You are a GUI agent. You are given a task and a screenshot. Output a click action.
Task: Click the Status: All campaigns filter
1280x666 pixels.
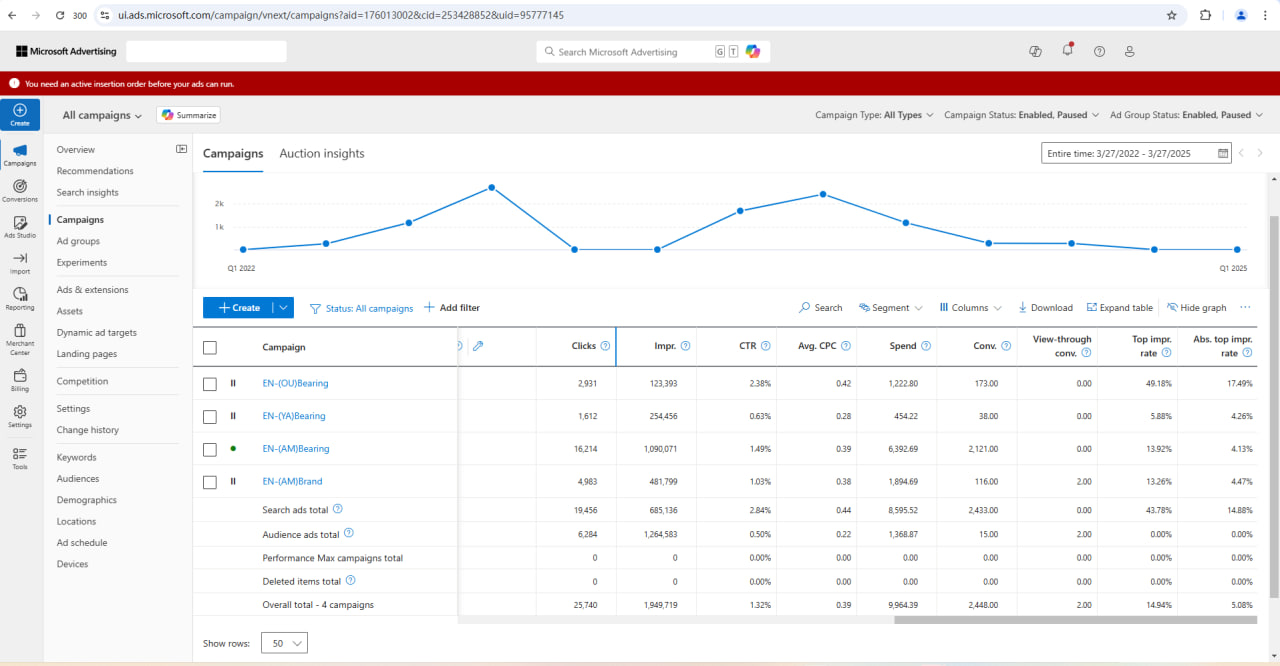click(x=361, y=308)
